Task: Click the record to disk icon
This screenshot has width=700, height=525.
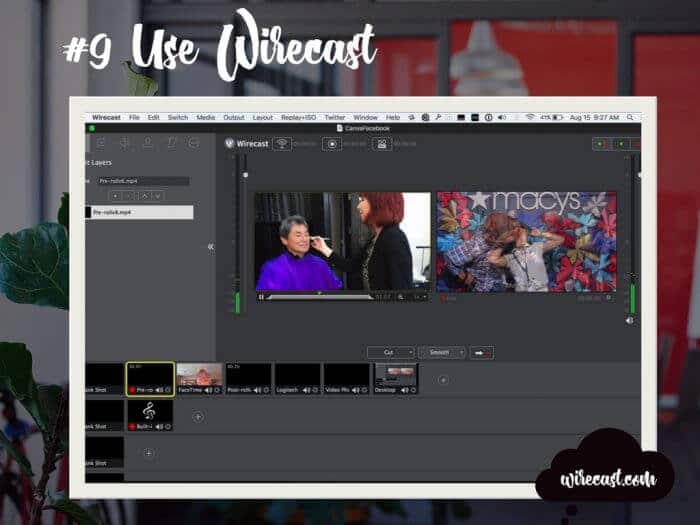Action: [332, 144]
